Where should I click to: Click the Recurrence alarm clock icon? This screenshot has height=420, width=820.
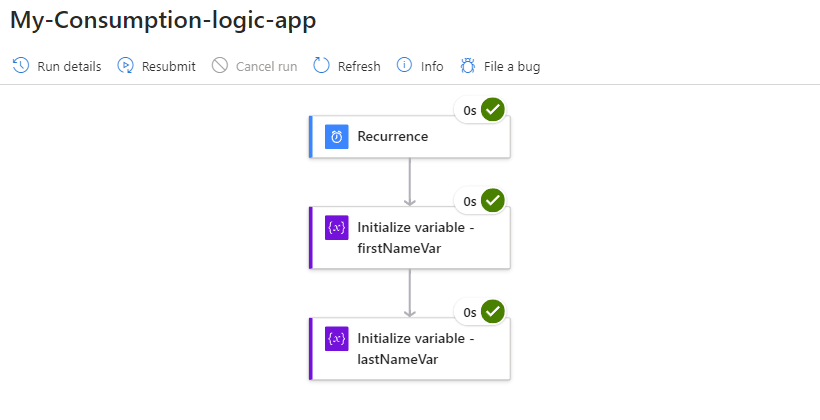[x=337, y=137]
